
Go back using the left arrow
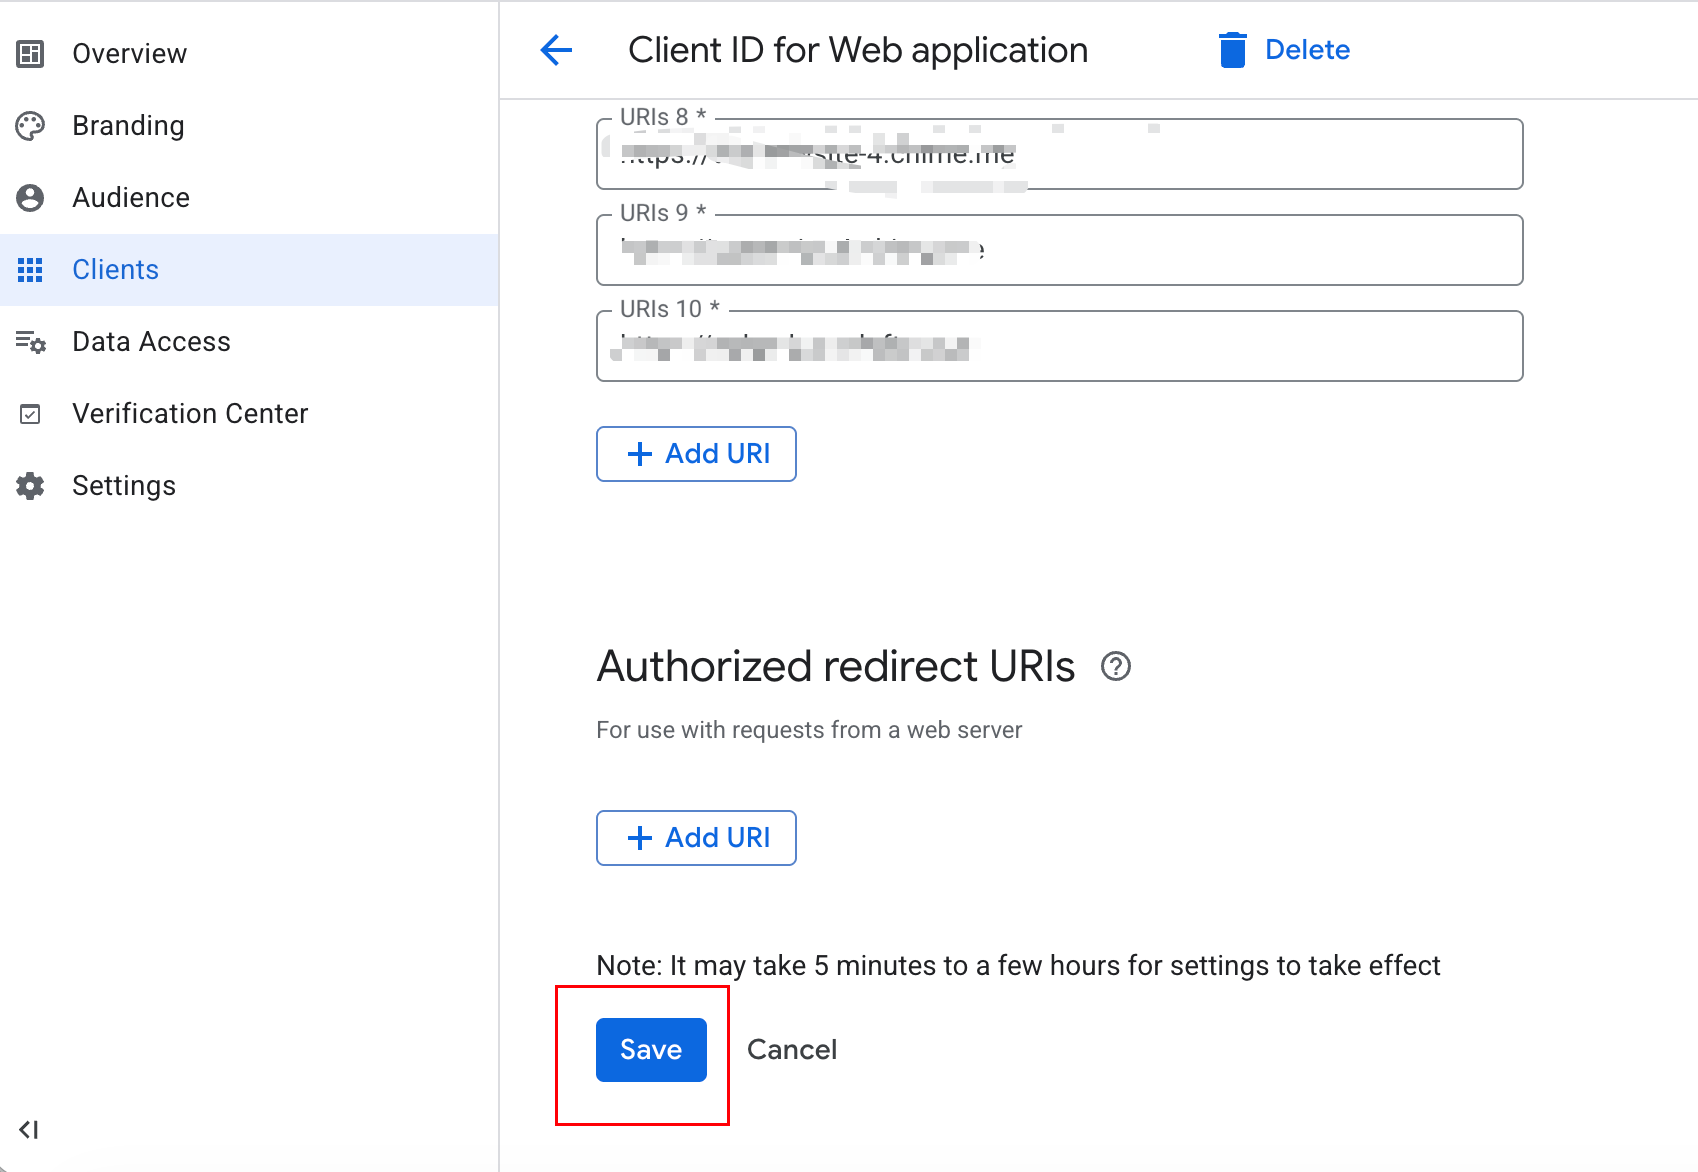(556, 50)
